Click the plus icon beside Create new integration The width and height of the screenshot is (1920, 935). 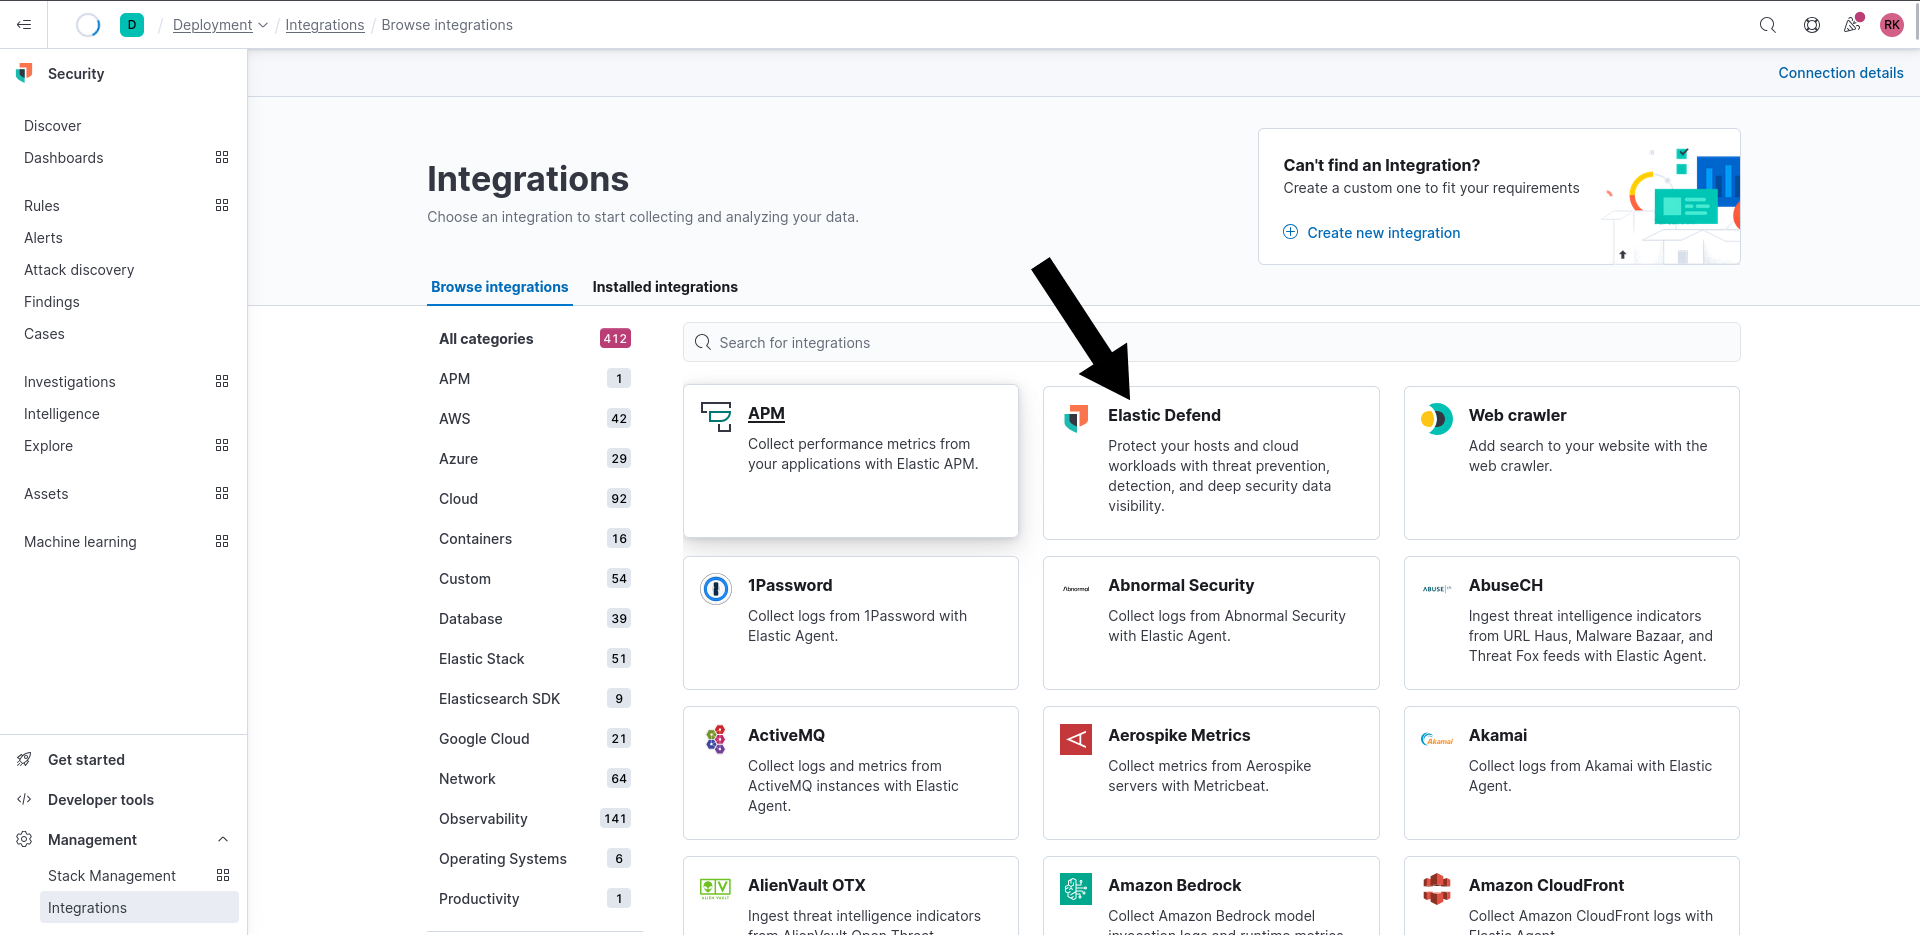point(1291,232)
